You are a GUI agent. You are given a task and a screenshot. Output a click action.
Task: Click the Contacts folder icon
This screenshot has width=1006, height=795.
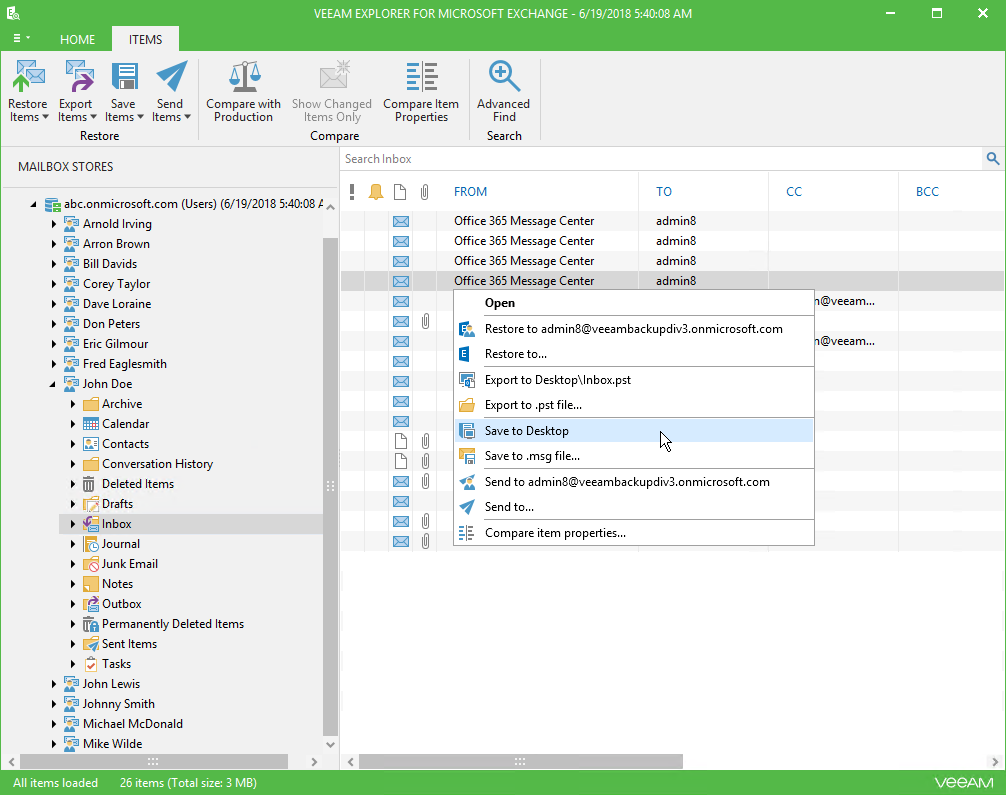pos(91,443)
